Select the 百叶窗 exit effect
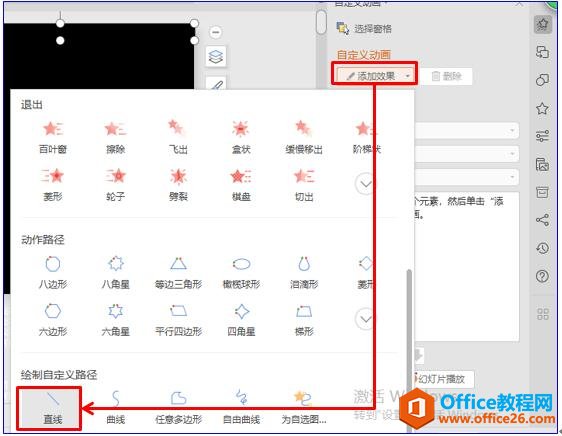 click(53, 138)
